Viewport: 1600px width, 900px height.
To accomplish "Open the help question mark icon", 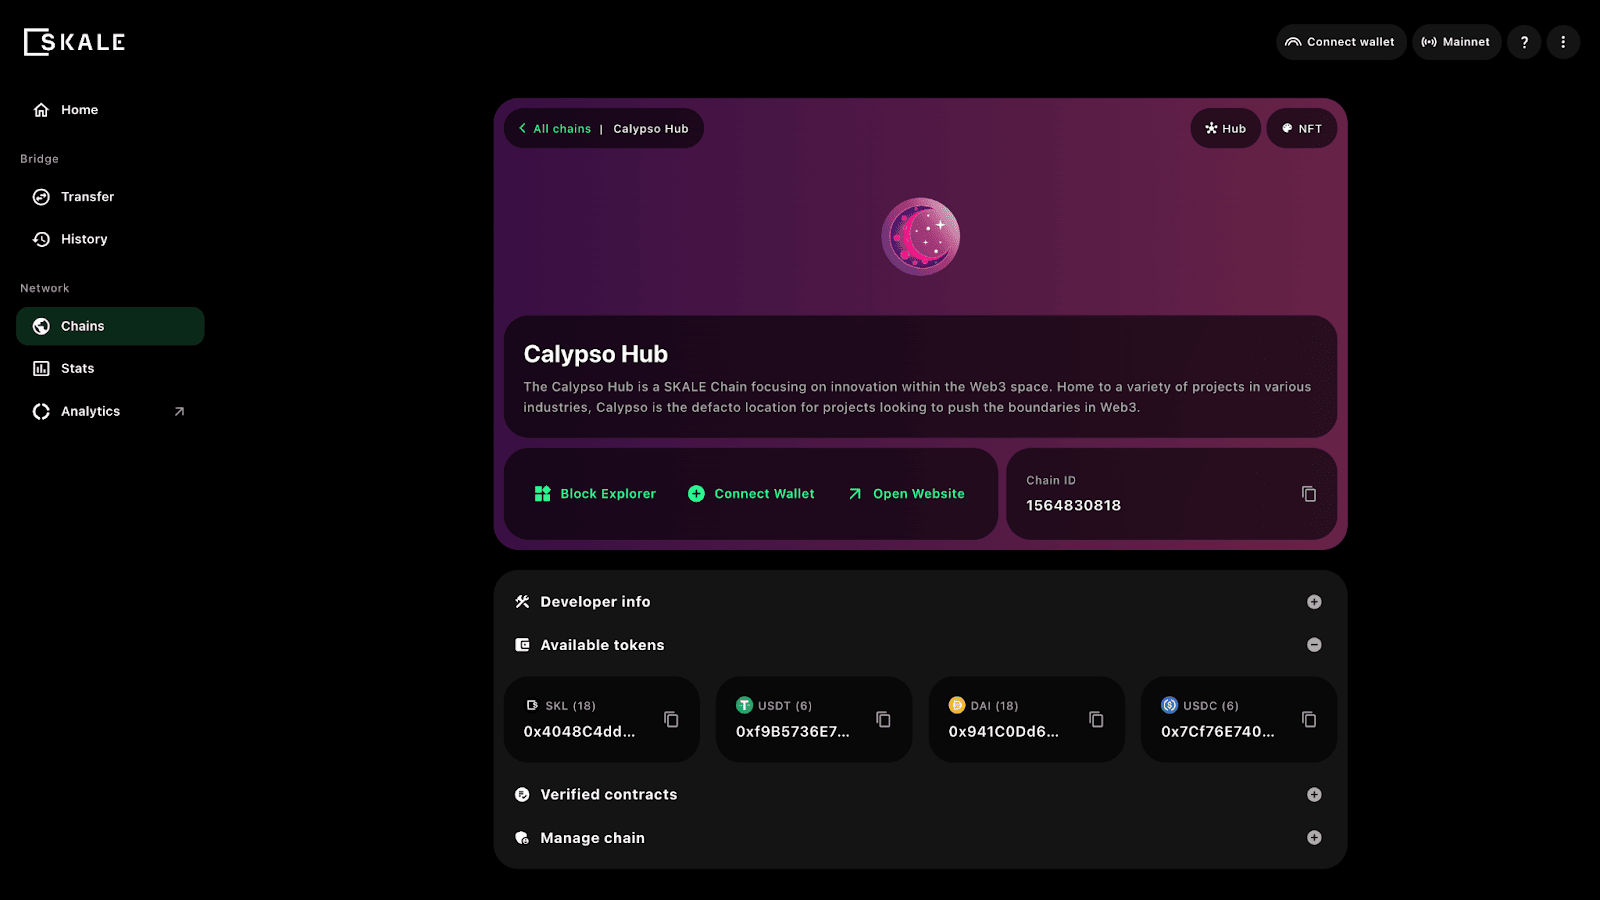I will (1524, 42).
